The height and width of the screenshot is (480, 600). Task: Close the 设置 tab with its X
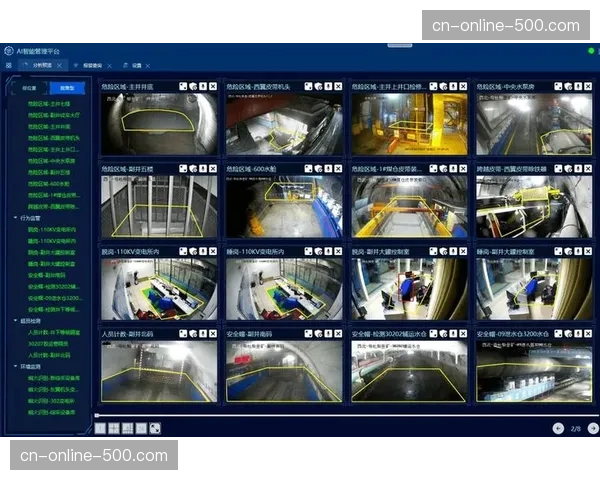click(148, 66)
